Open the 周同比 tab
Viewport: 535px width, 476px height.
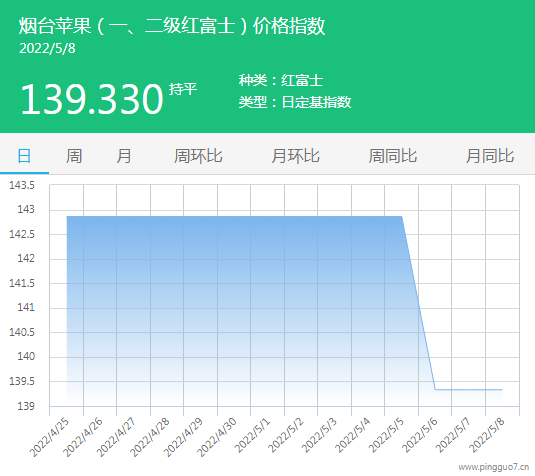click(393, 156)
